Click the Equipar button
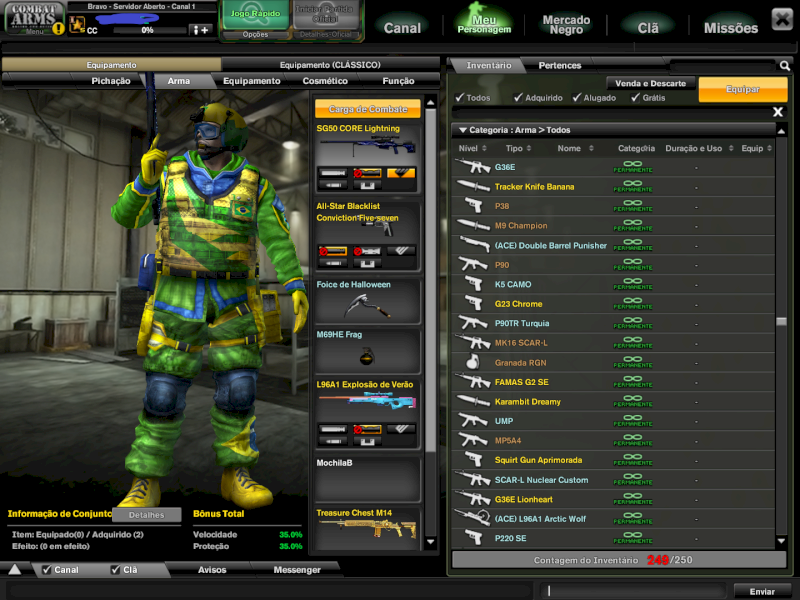Screen dimensions: 800x600 (x=743, y=89)
